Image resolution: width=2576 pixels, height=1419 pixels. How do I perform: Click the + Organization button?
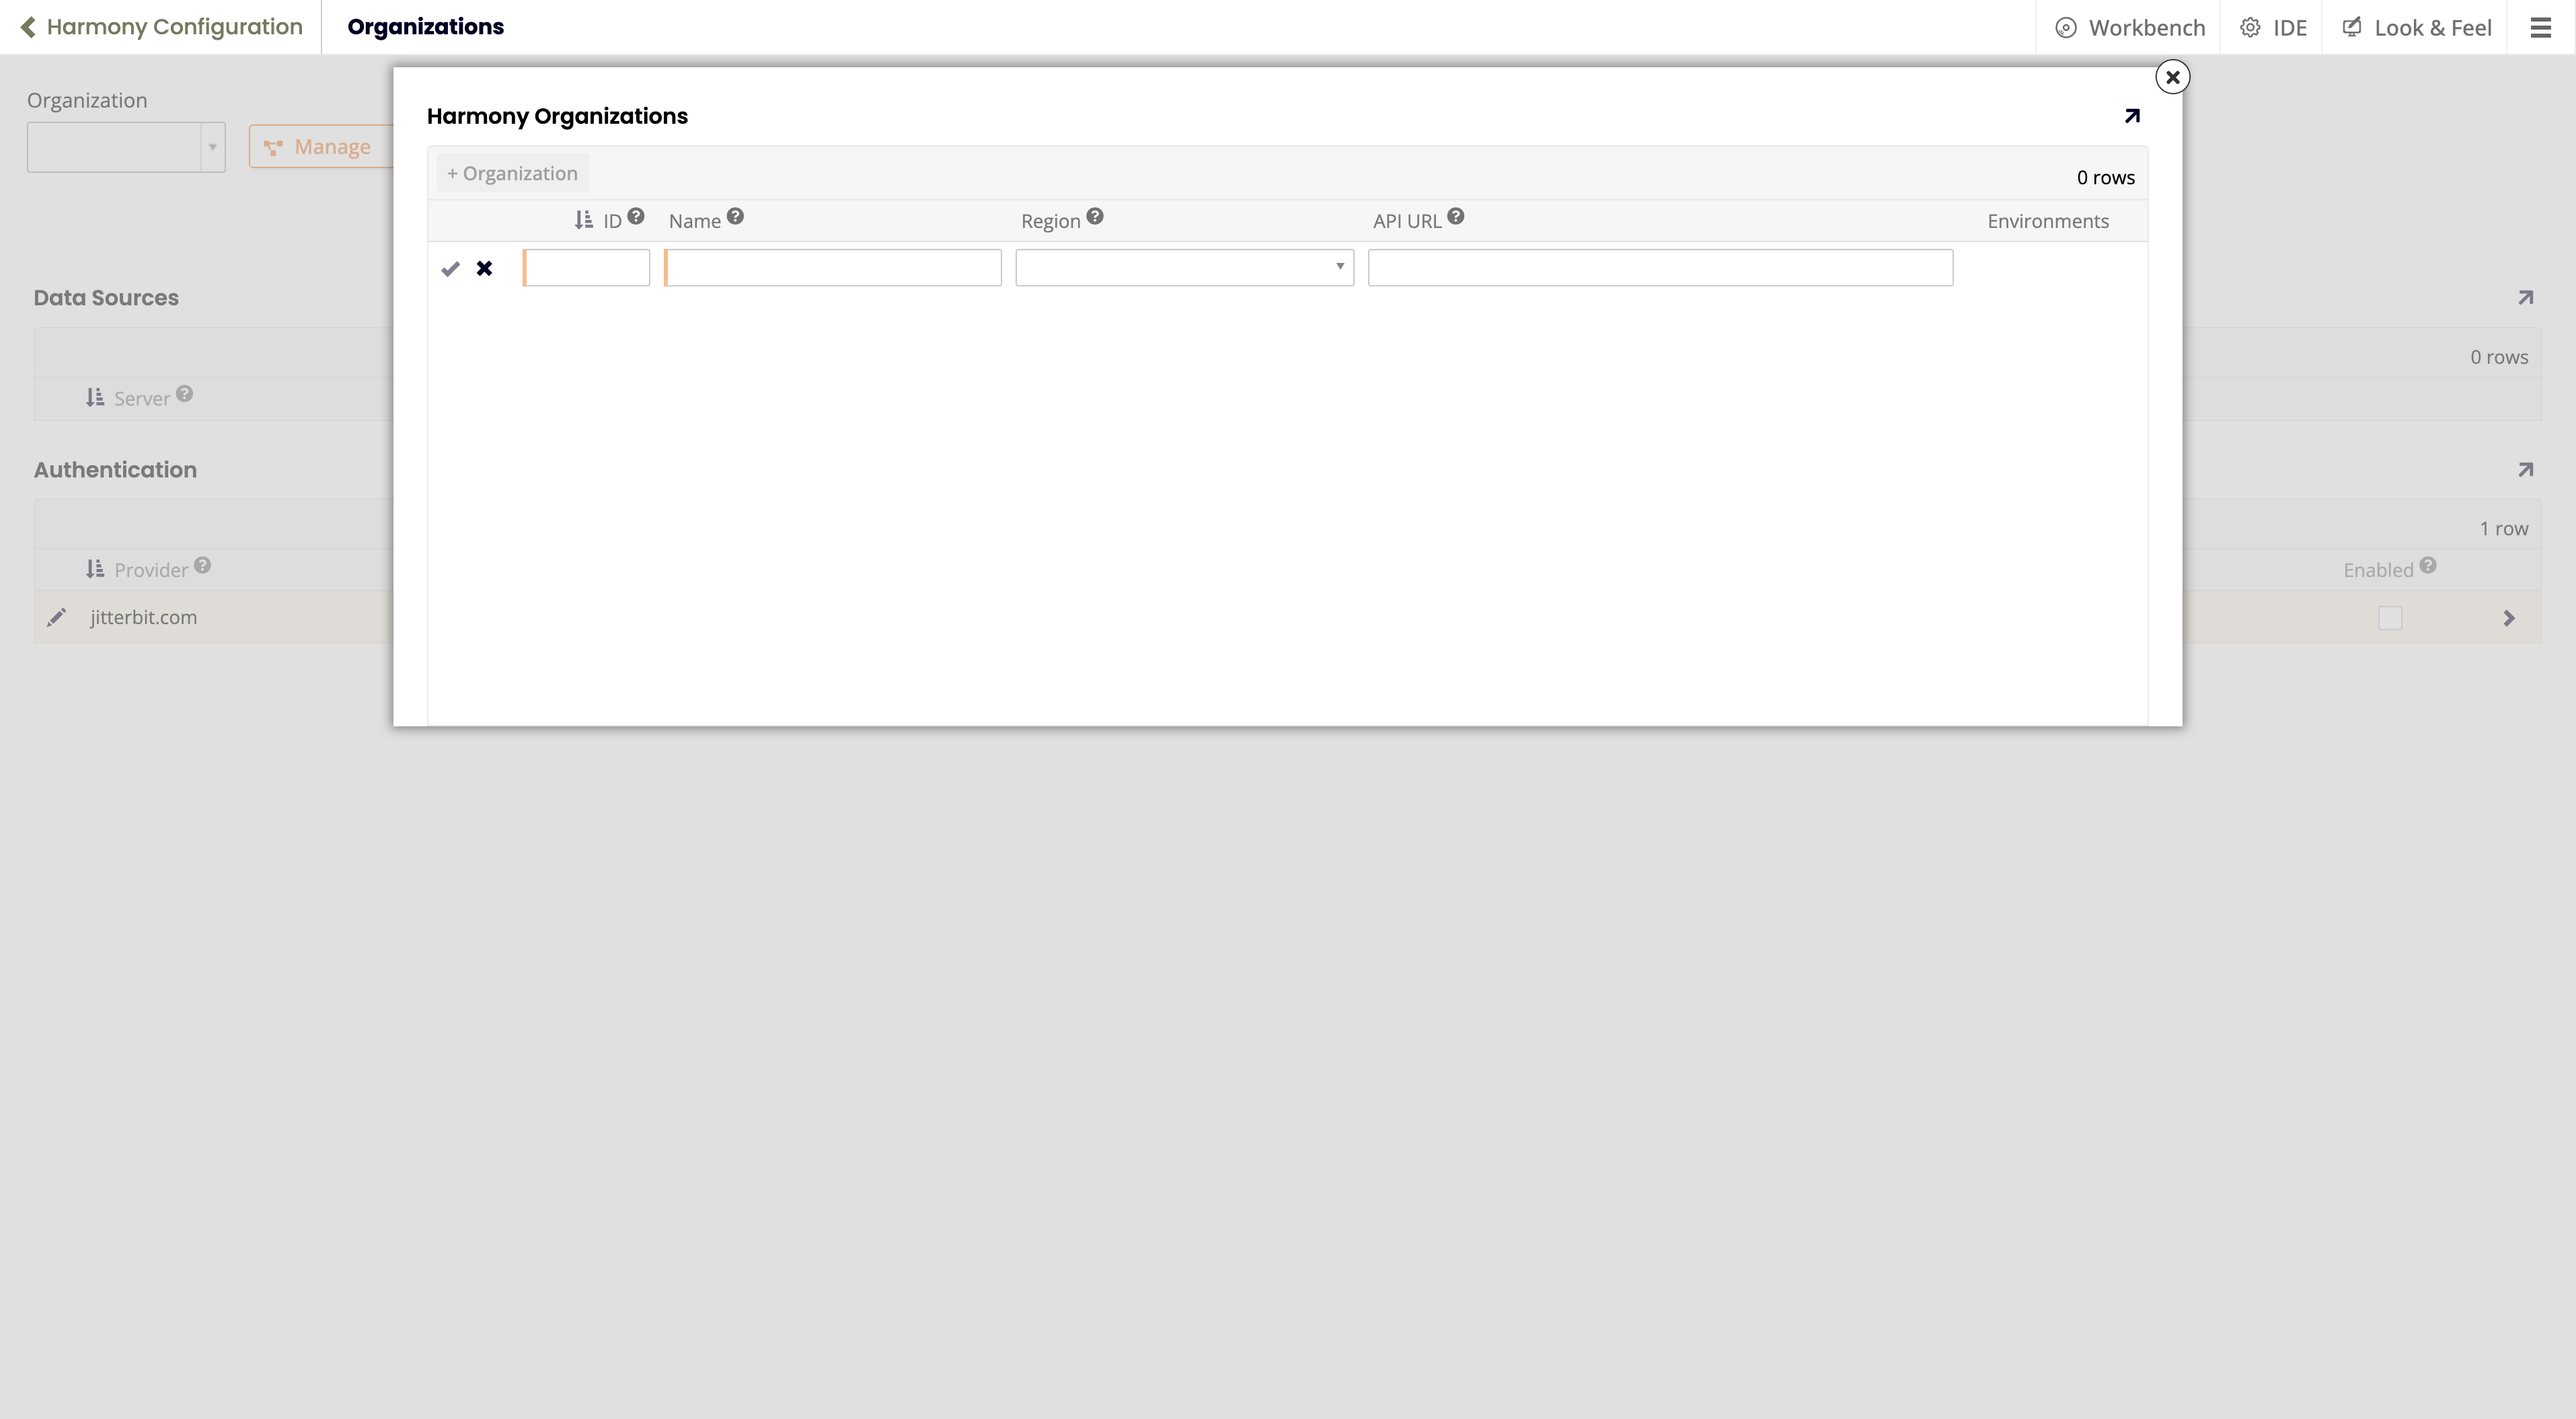coord(512,173)
